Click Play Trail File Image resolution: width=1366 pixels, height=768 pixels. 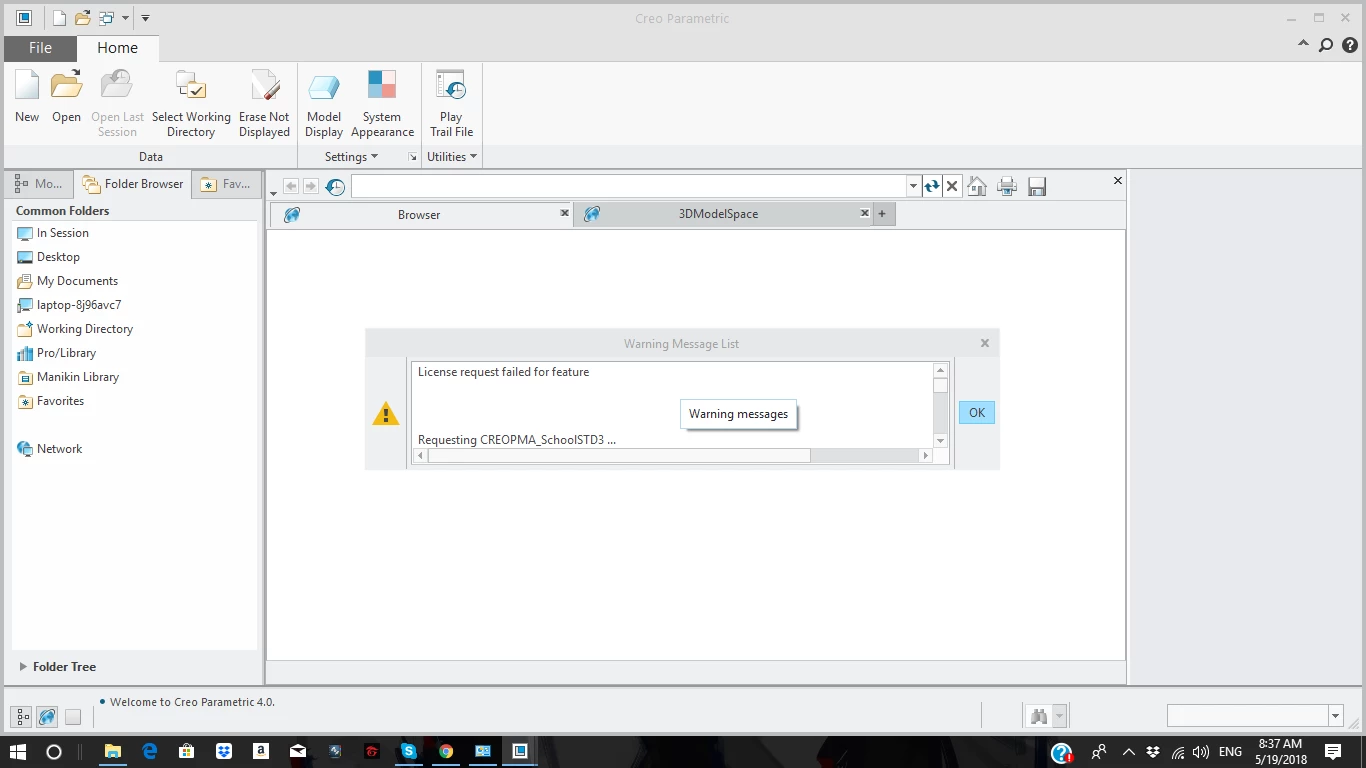tap(451, 103)
